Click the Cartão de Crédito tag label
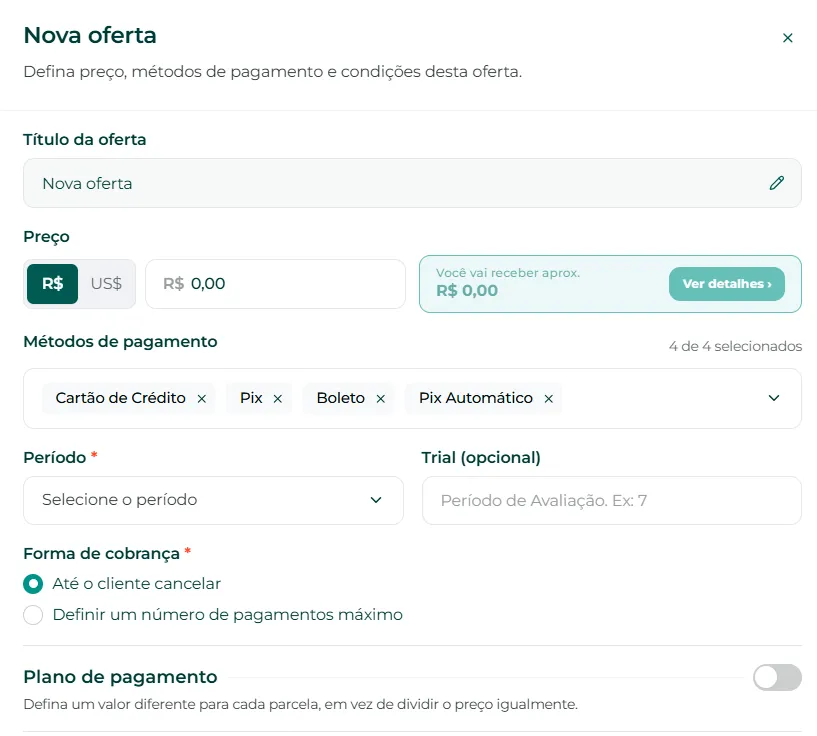The height and width of the screenshot is (736, 817). click(x=120, y=398)
